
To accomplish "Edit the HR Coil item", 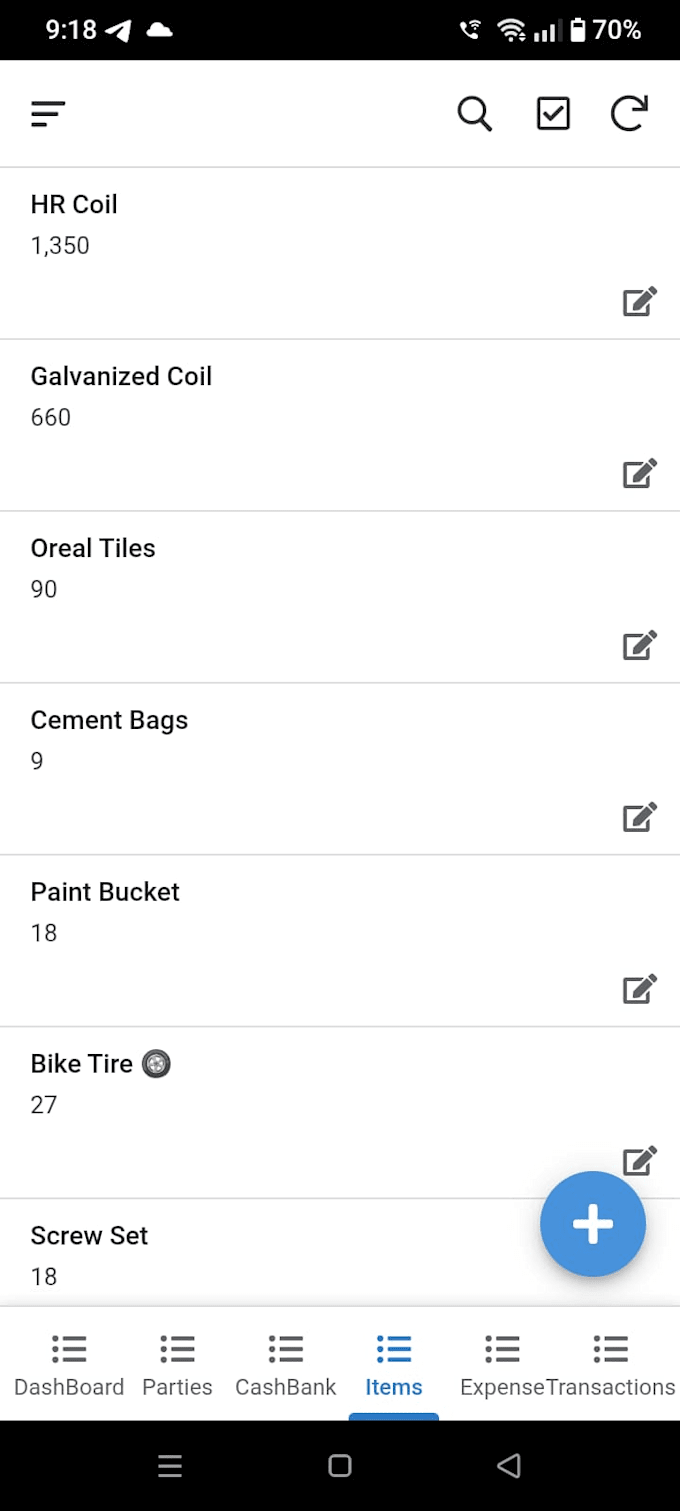I will coord(640,301).
